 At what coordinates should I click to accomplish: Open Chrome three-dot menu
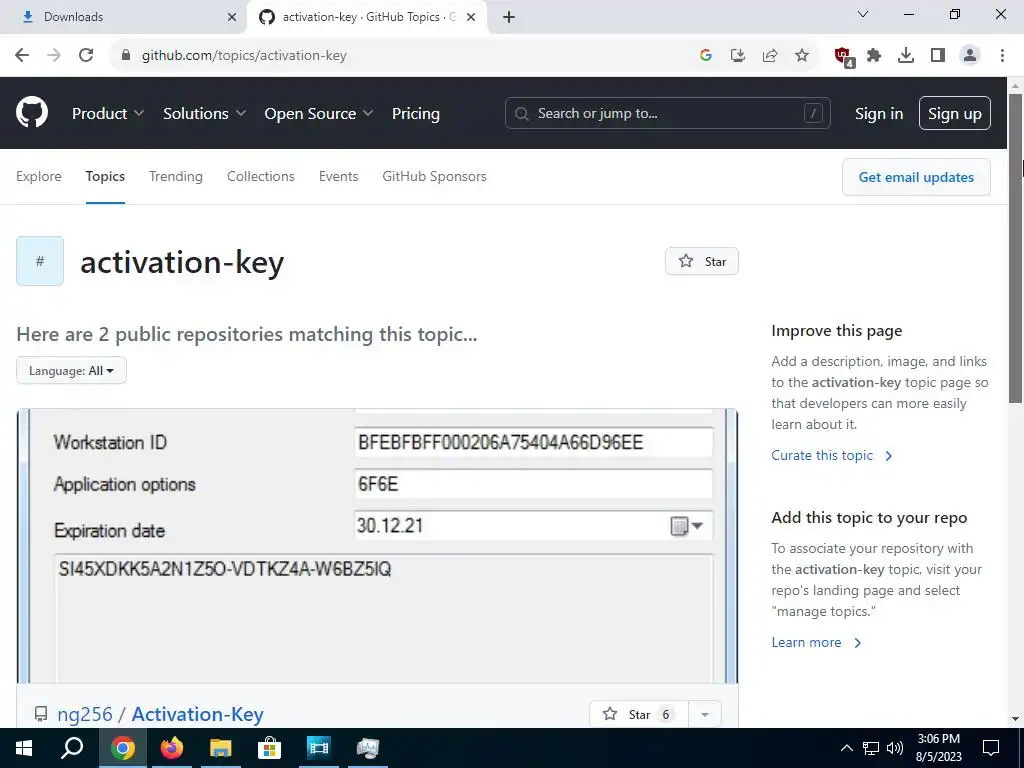click(1002, 56)
